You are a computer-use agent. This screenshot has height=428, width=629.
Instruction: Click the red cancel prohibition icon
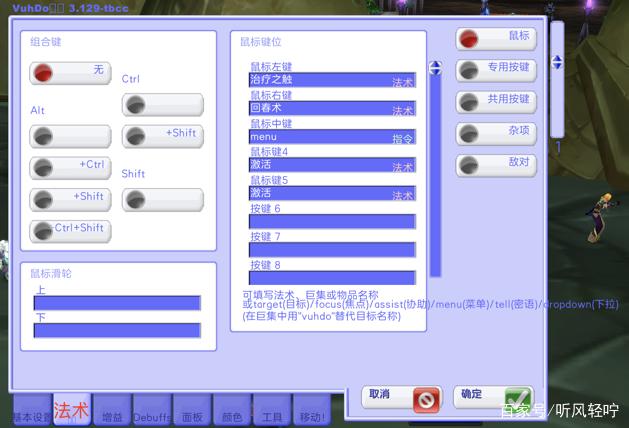pyautogui.click(x=426, y=400)
